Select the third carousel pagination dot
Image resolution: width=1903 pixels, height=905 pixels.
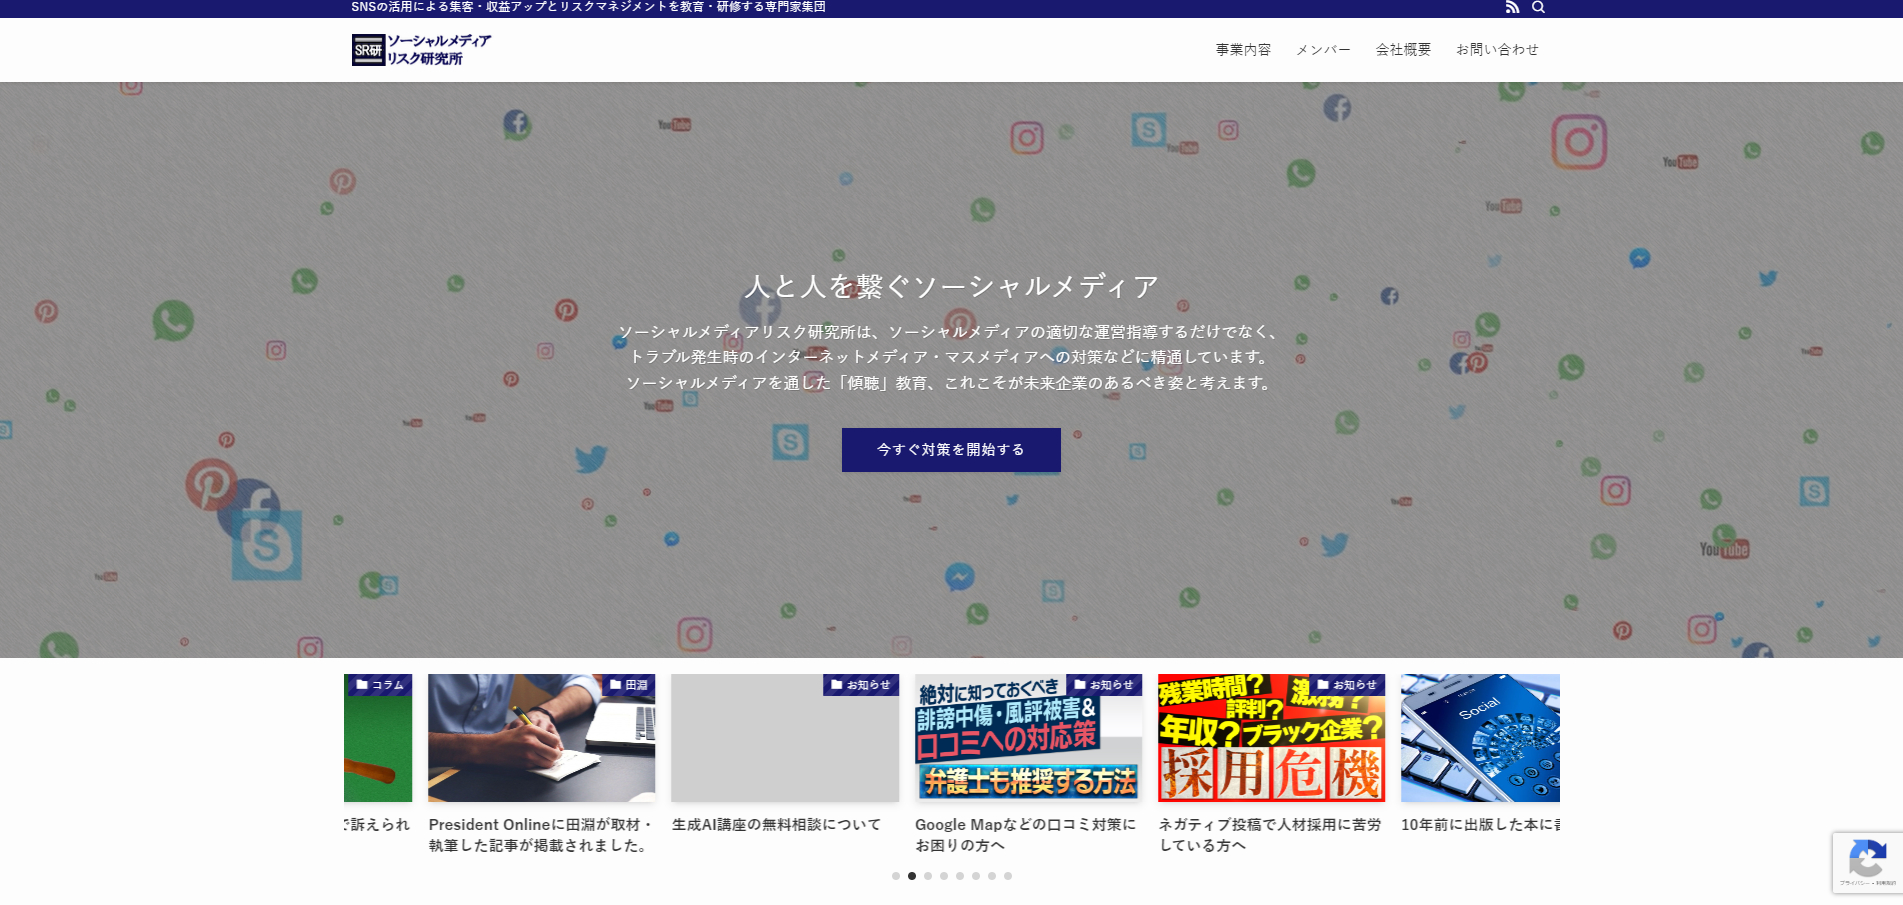(x=928, y=876)
